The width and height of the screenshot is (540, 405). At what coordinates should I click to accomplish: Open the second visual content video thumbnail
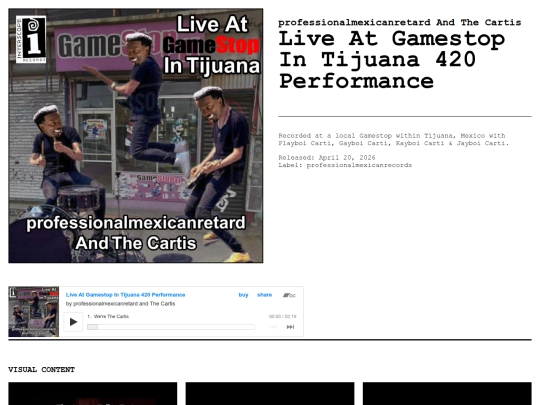pyautogui.click(x=270, y=393)
